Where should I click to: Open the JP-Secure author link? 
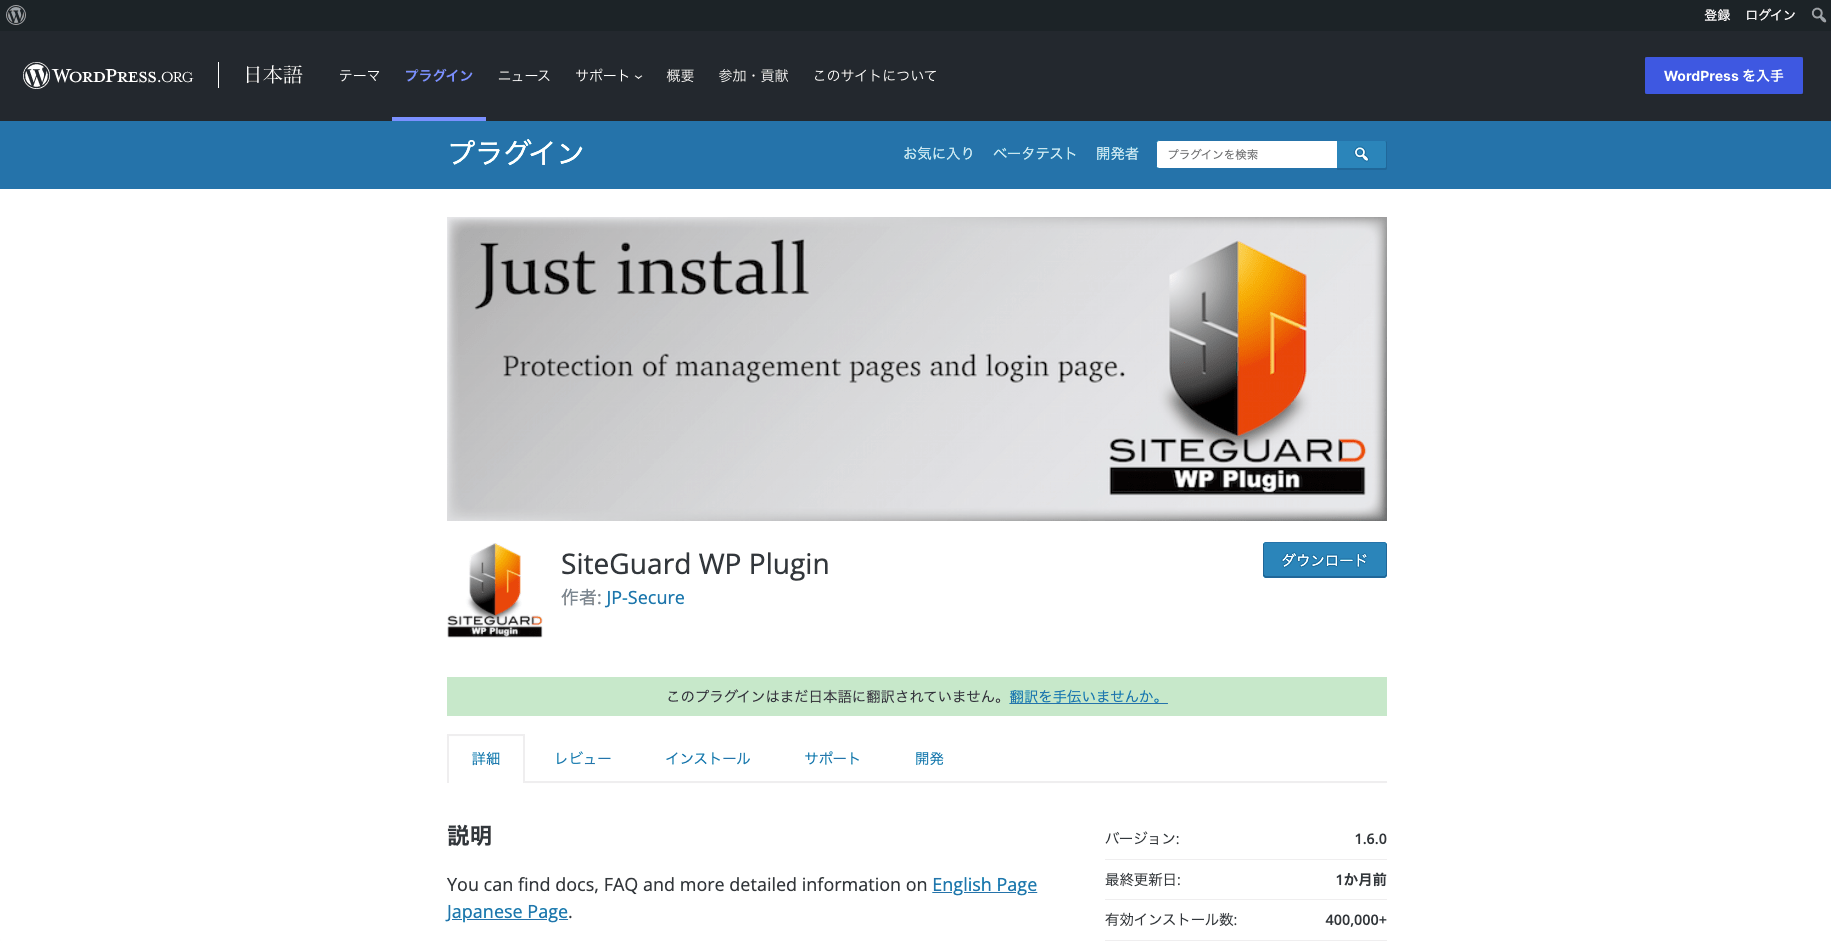point(645,598)
